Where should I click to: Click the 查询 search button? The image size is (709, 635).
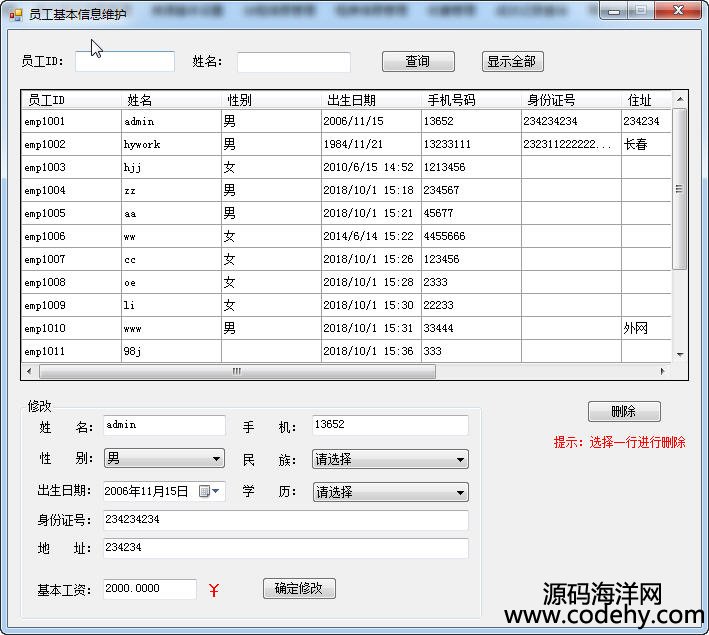pos(418,61)
